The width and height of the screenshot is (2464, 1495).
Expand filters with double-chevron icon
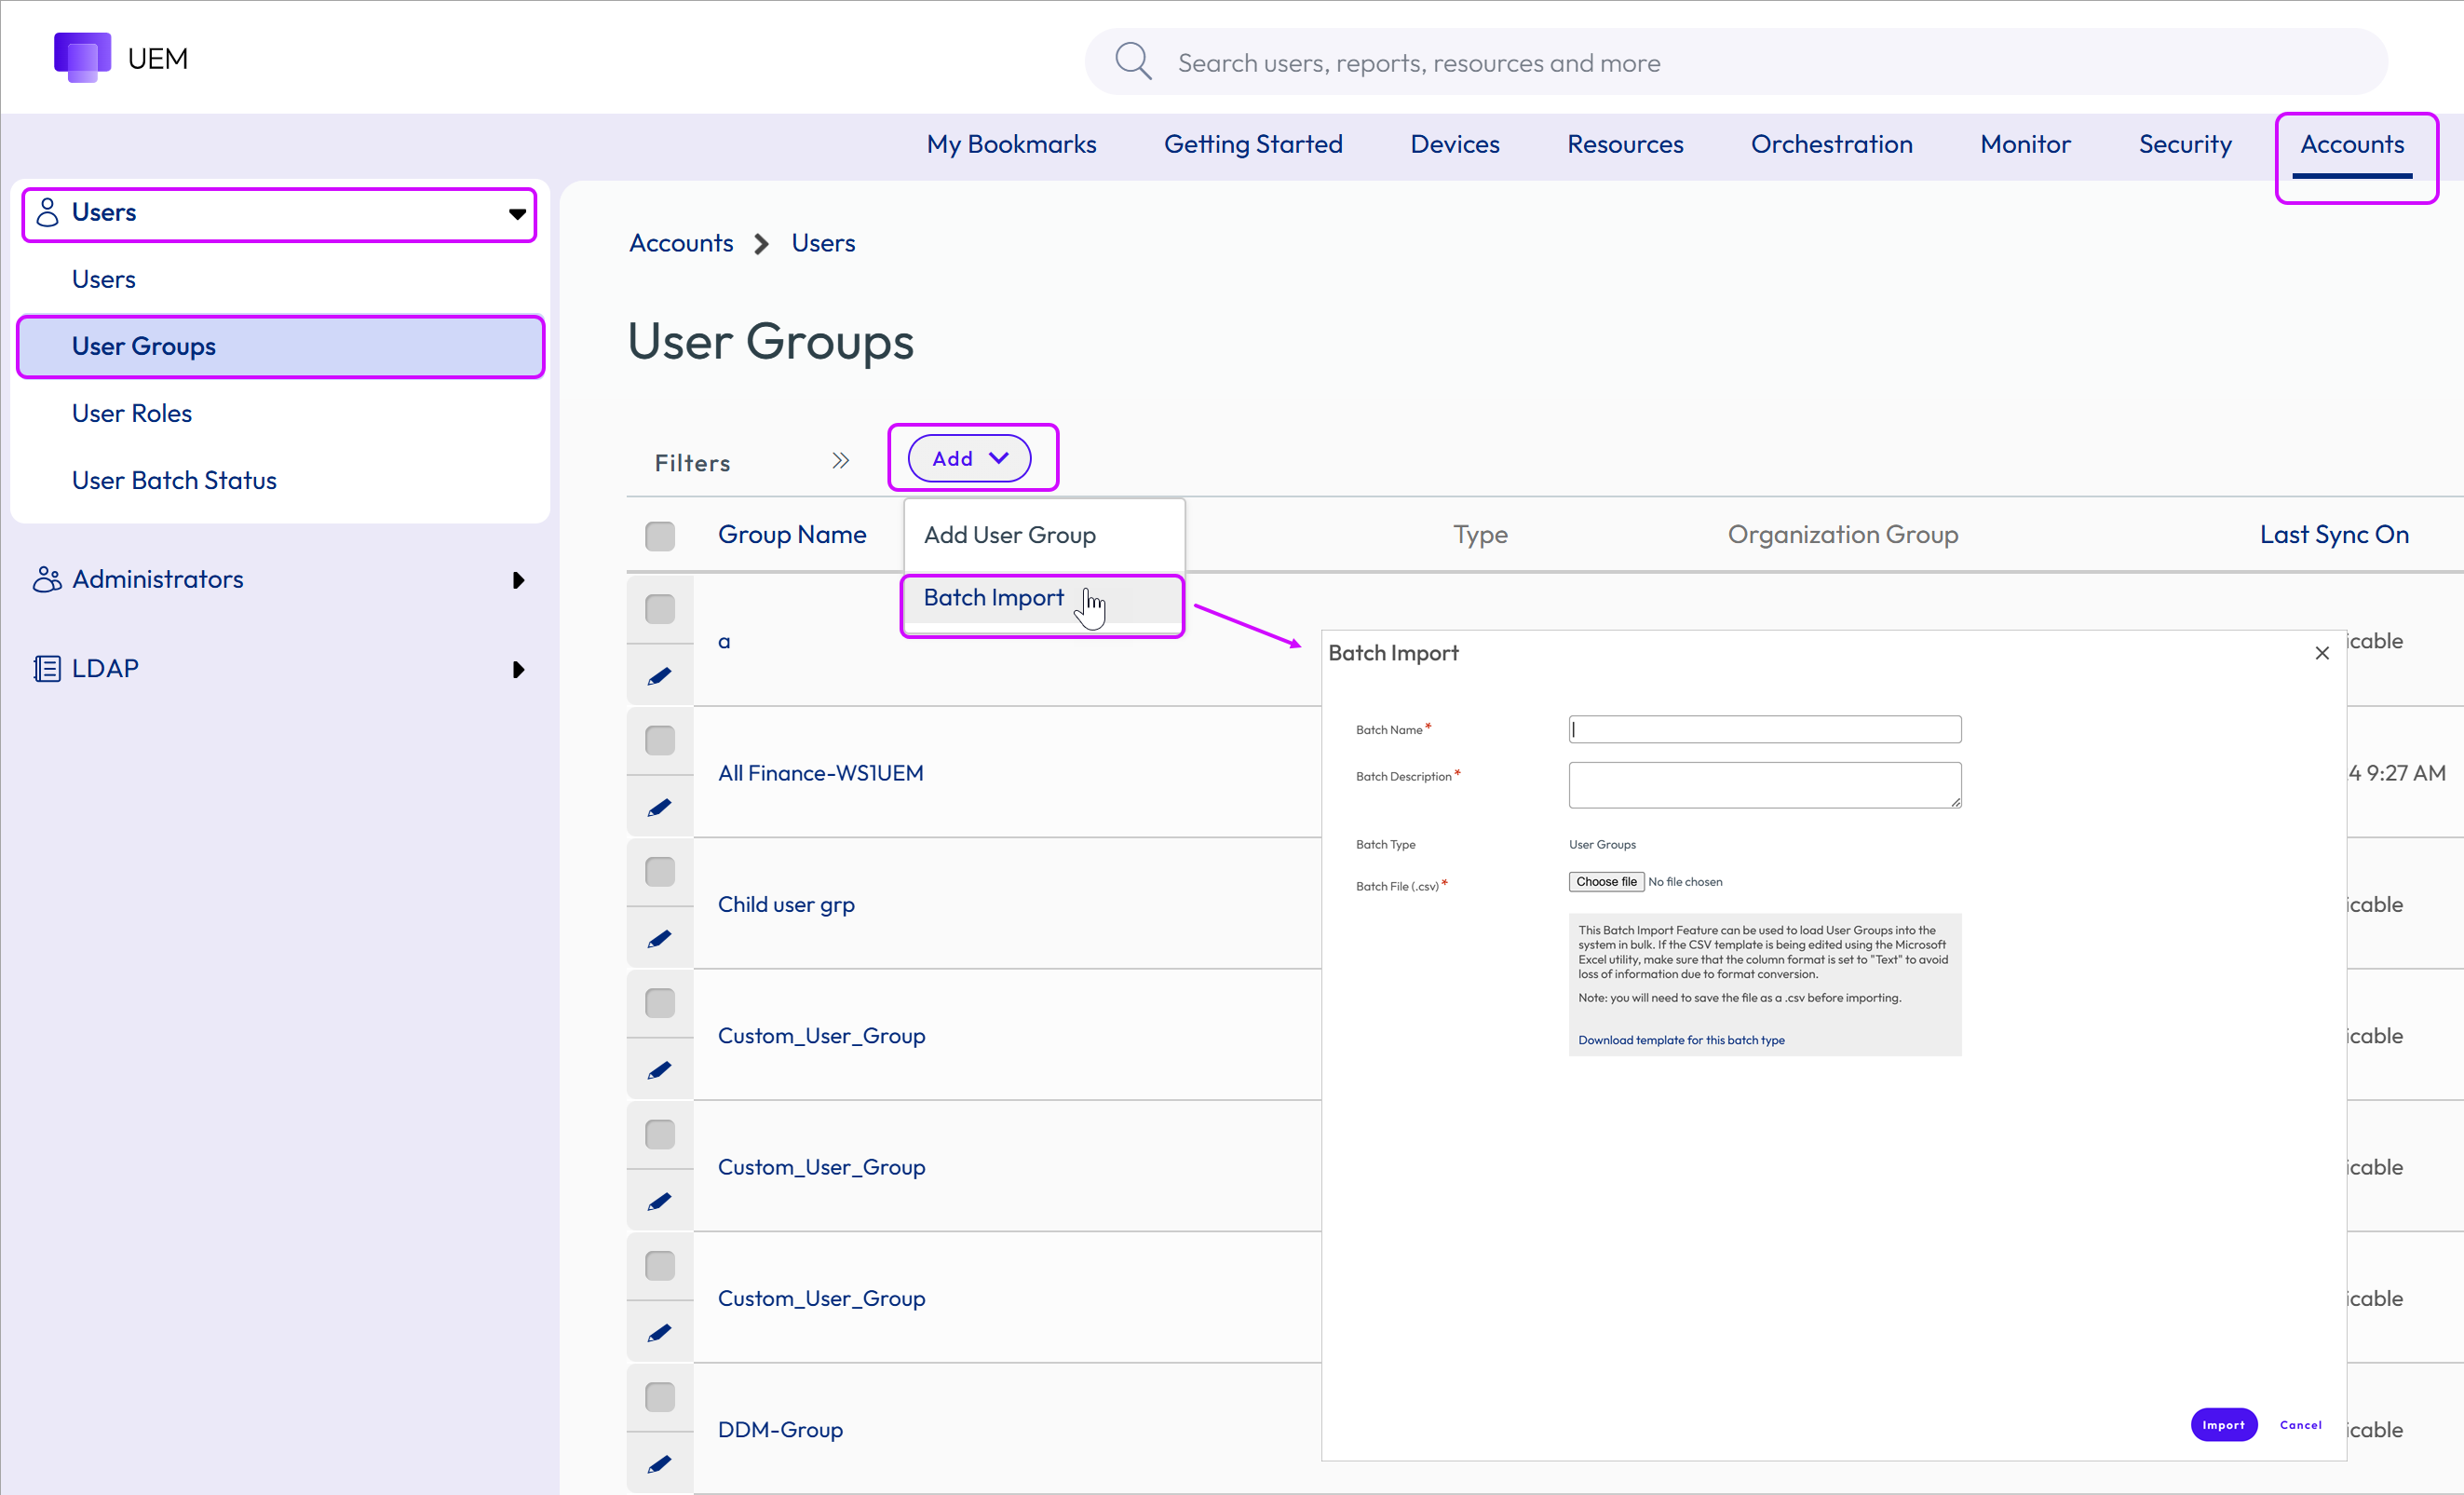click(840, 461)
